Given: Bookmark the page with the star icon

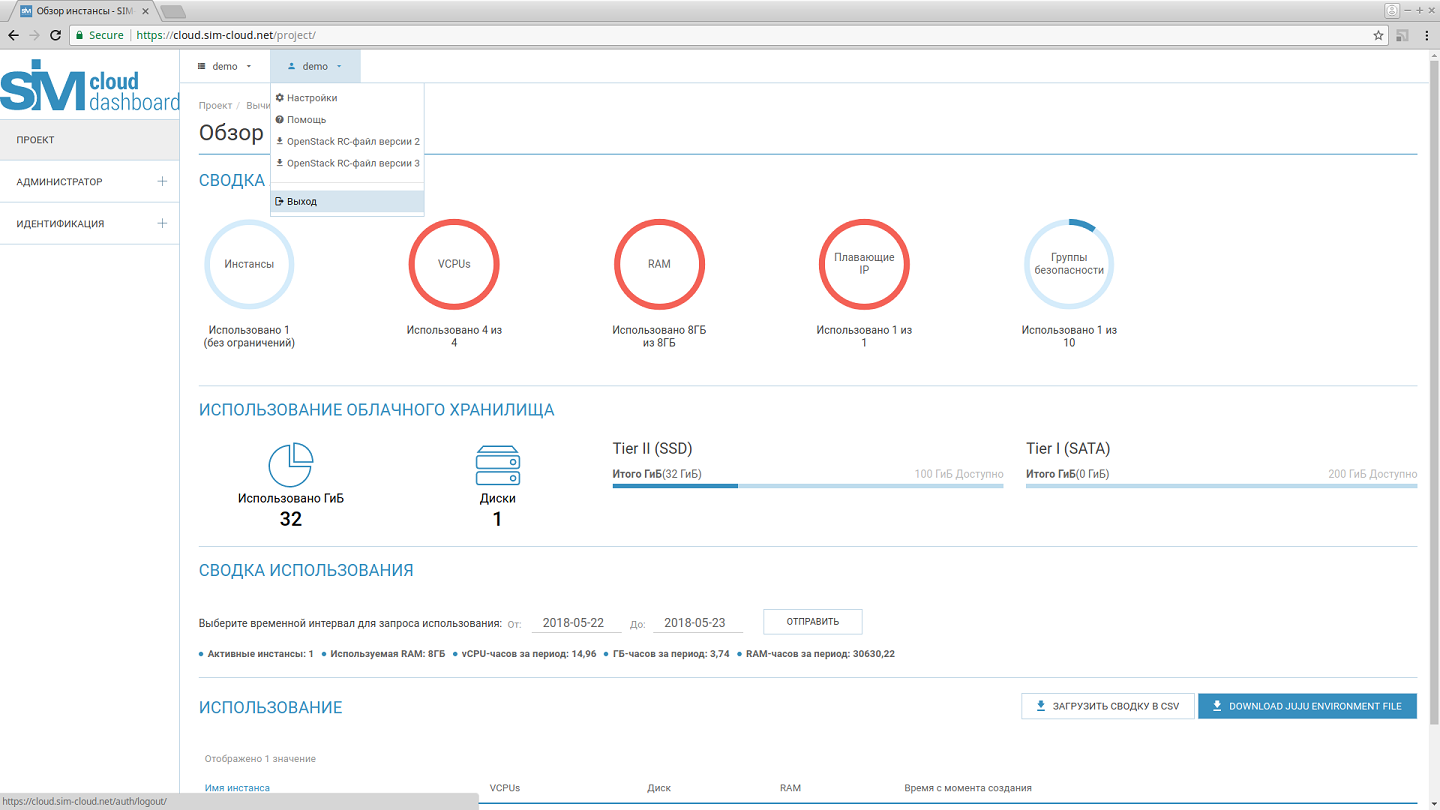Looking at the screenshot, I should click(x=1378, y=35).
